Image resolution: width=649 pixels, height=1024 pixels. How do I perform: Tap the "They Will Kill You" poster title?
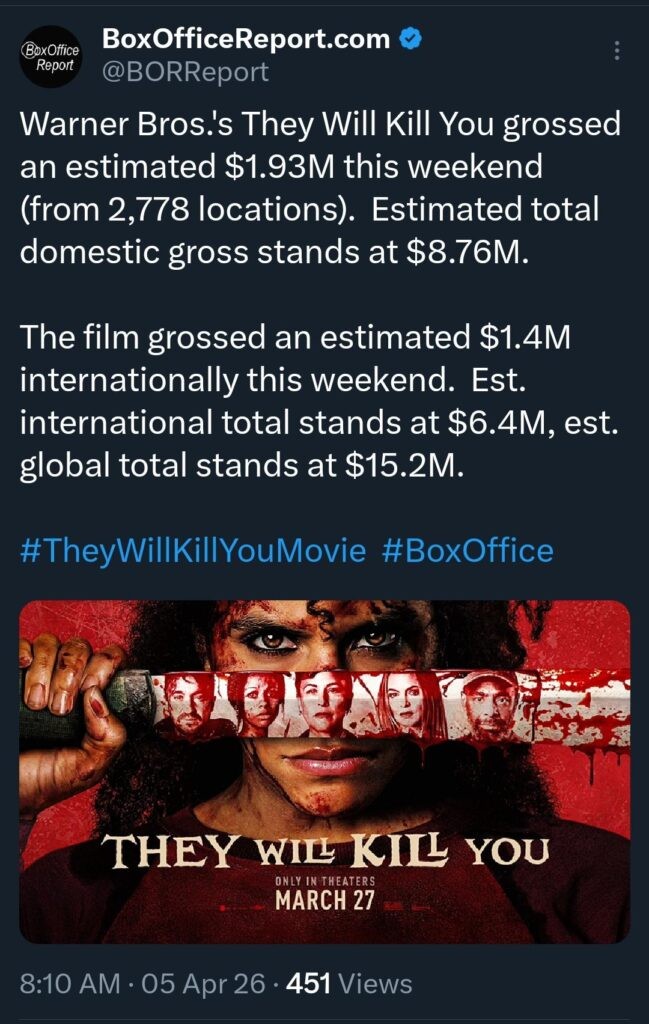326,852
